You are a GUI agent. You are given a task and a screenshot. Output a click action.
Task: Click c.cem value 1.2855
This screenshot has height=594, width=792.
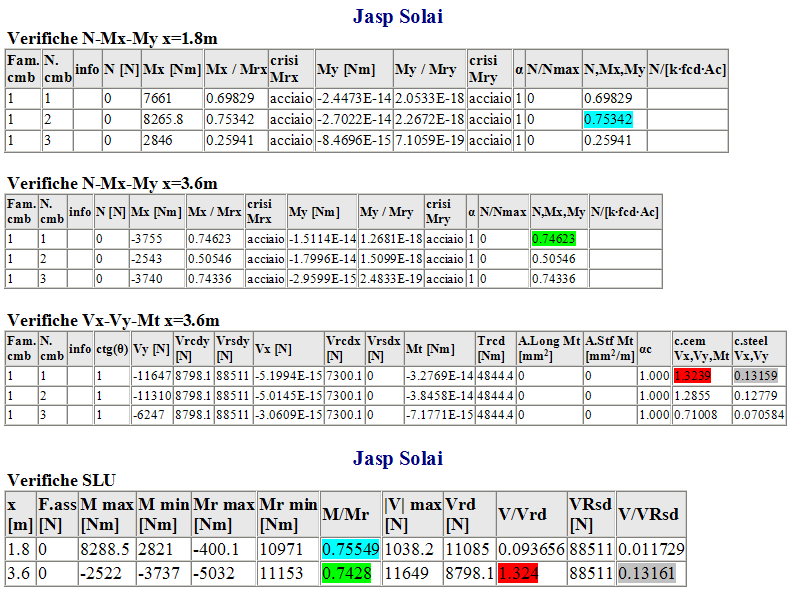click(x=692, y=395)
